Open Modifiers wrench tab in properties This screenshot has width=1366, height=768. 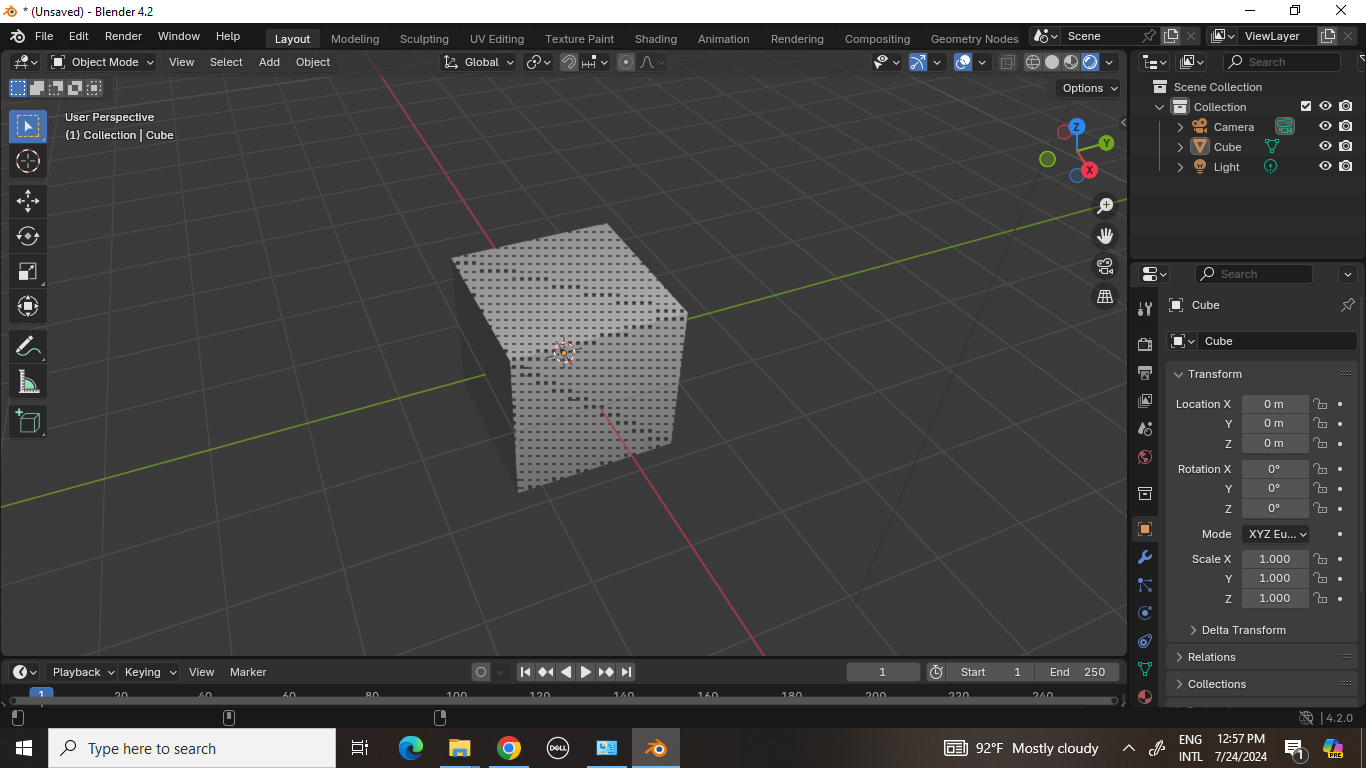(1145, 557)
